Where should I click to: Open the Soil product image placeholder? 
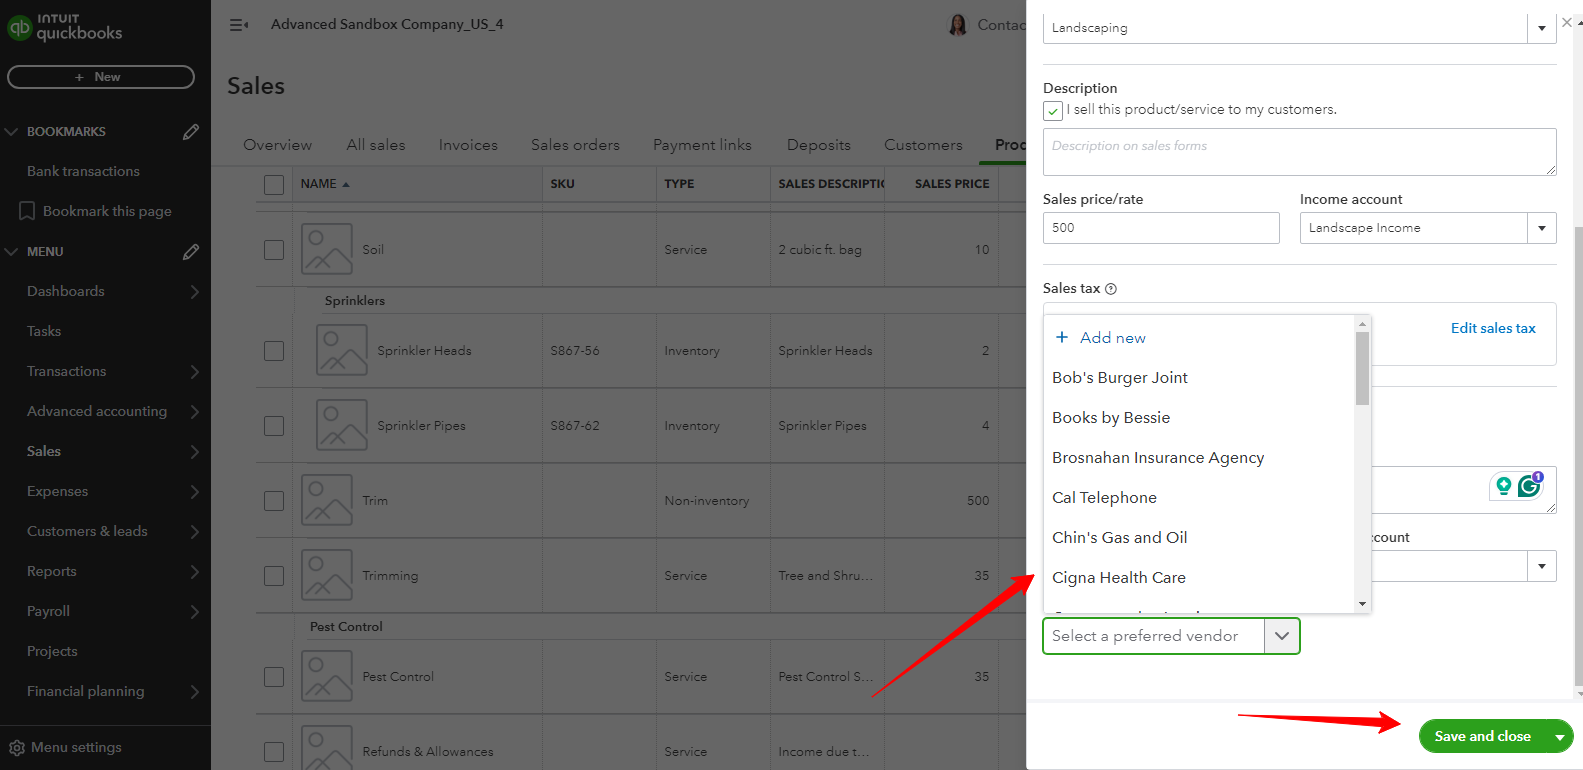(327, 249)
